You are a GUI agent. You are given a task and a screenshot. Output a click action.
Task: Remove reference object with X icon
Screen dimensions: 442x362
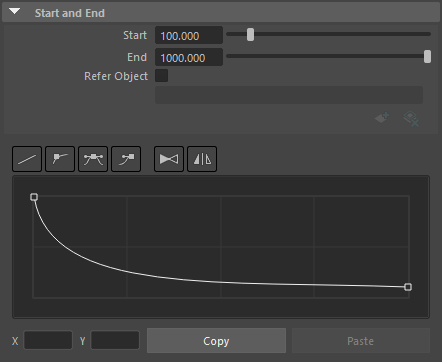[411, 119]
